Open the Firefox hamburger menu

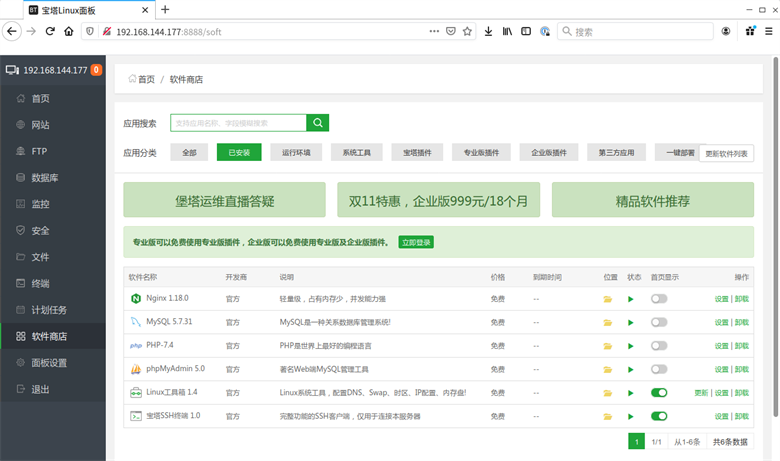pyautogui.click(x=769, y=31)
